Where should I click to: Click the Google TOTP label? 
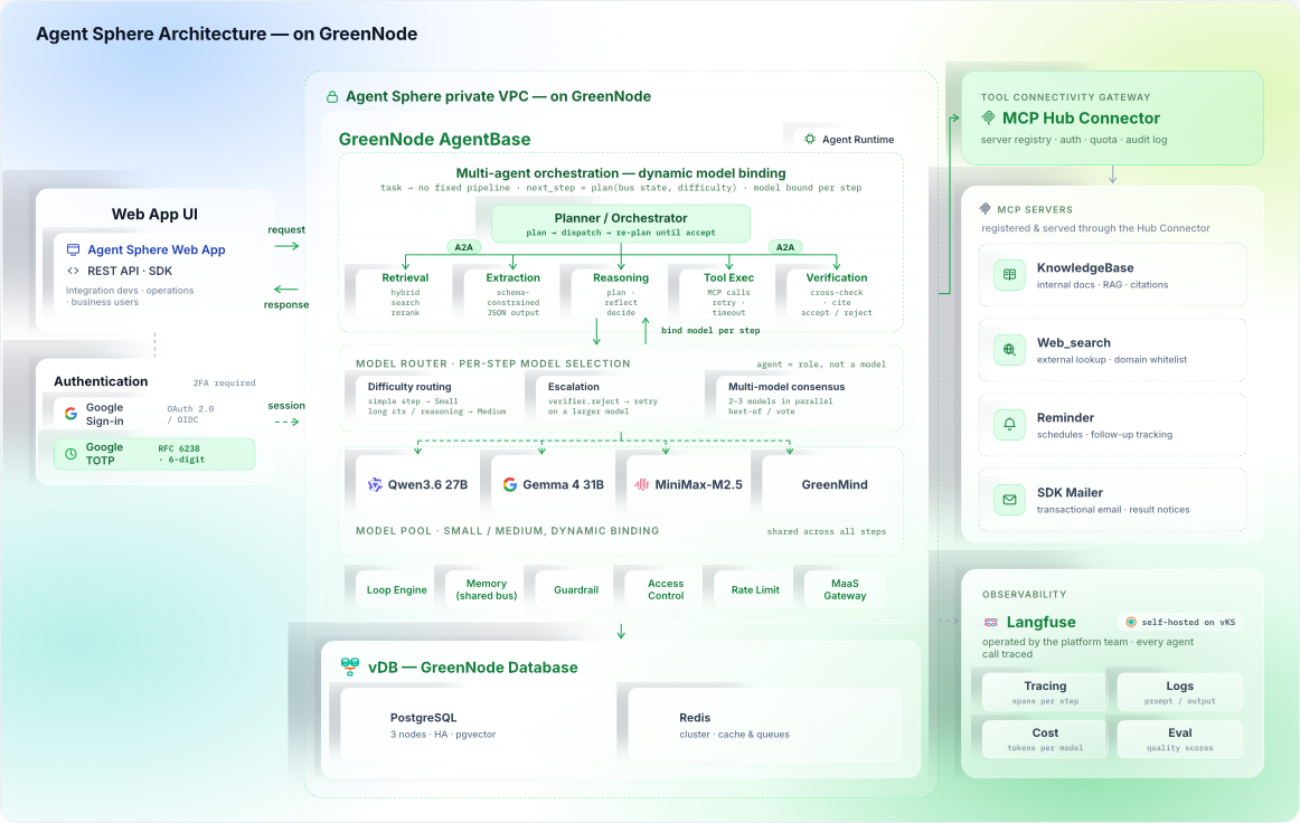[105, 454]
